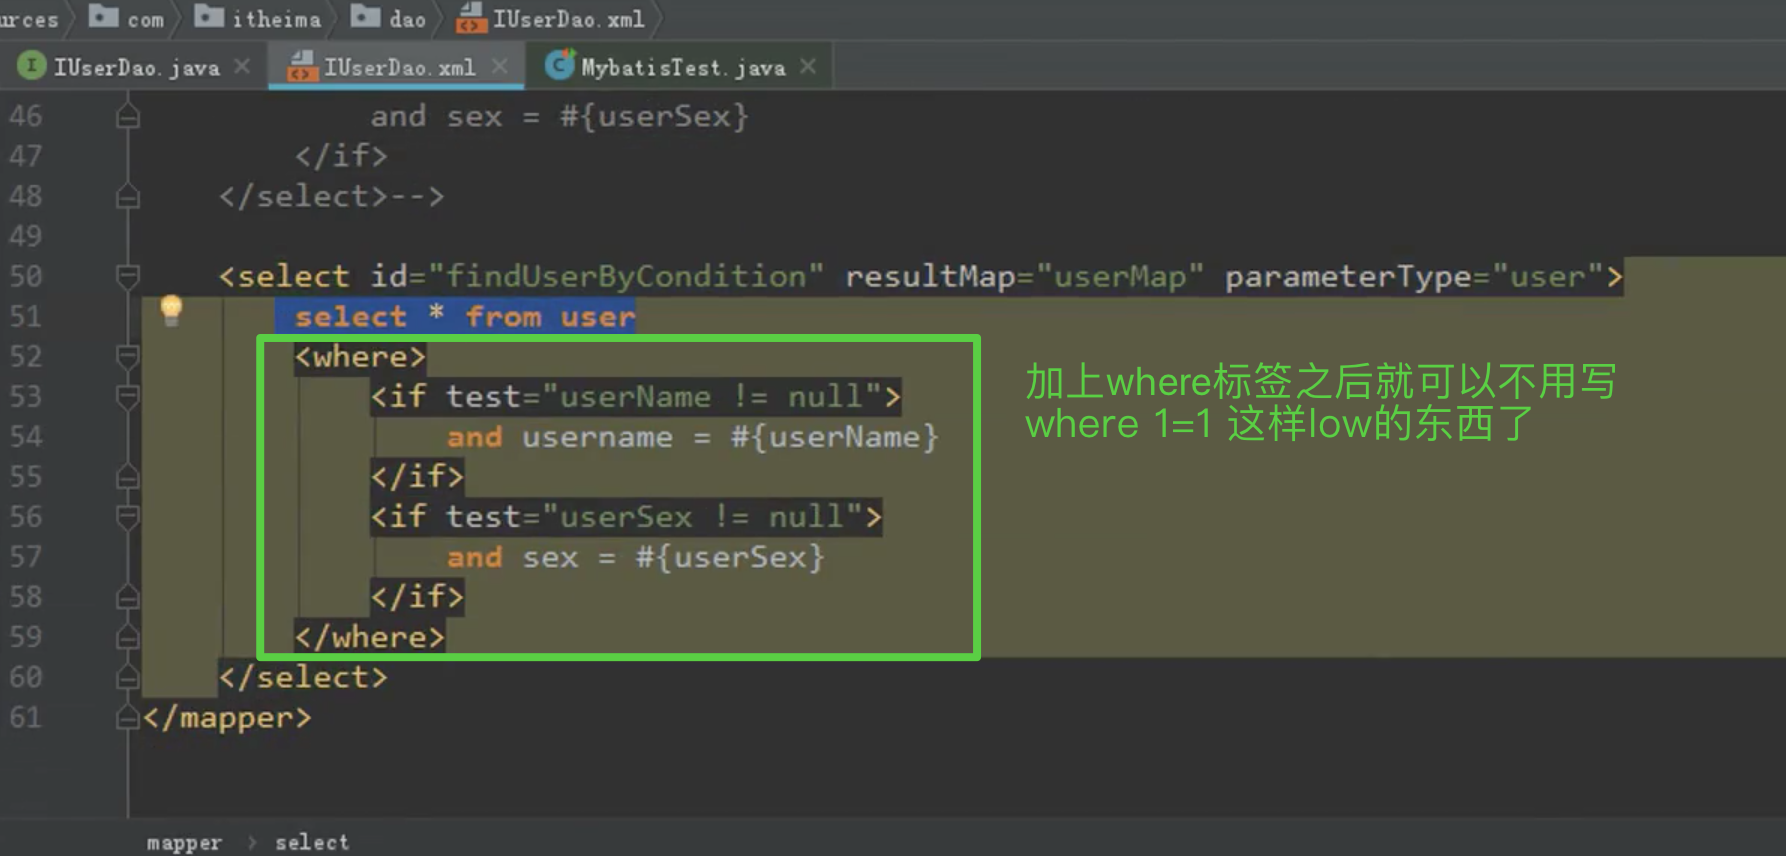Click the select breadcrumb in the bottom bar
Viewport: 1786px width, 856px height.
tap(312, 842)
